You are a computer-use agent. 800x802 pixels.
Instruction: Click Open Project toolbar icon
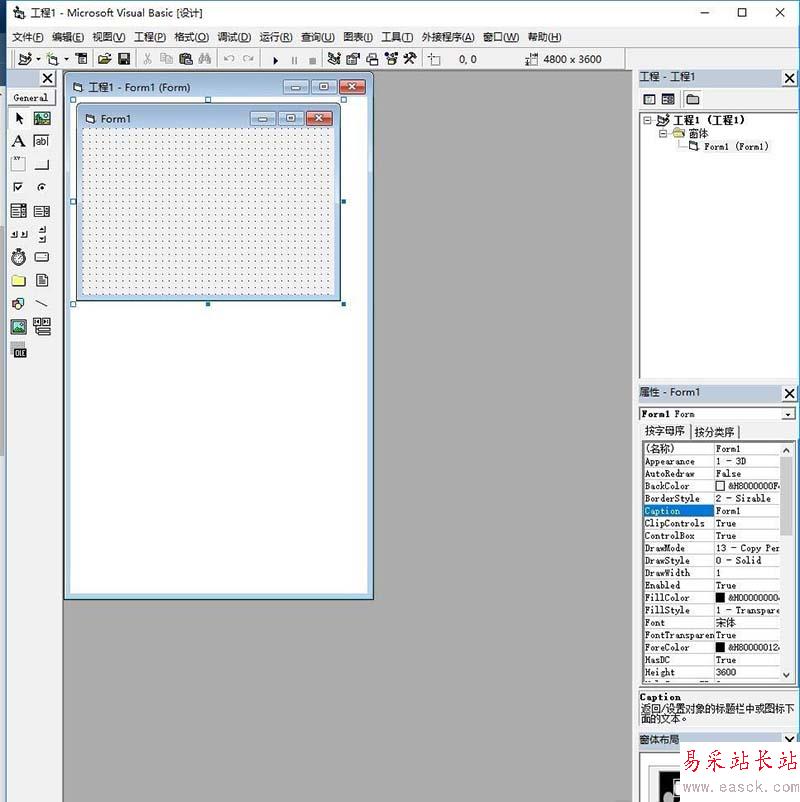(x=104, y=59)
